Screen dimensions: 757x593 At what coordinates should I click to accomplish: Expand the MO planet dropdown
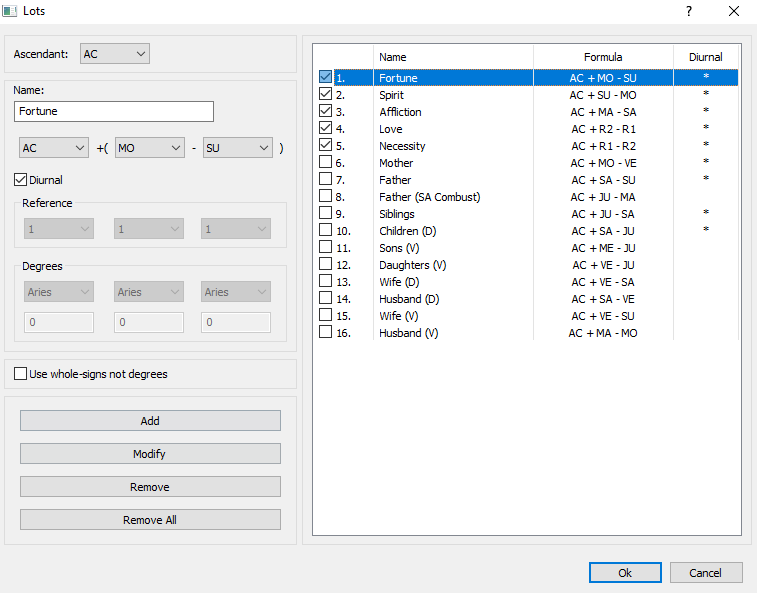(149, 147)
